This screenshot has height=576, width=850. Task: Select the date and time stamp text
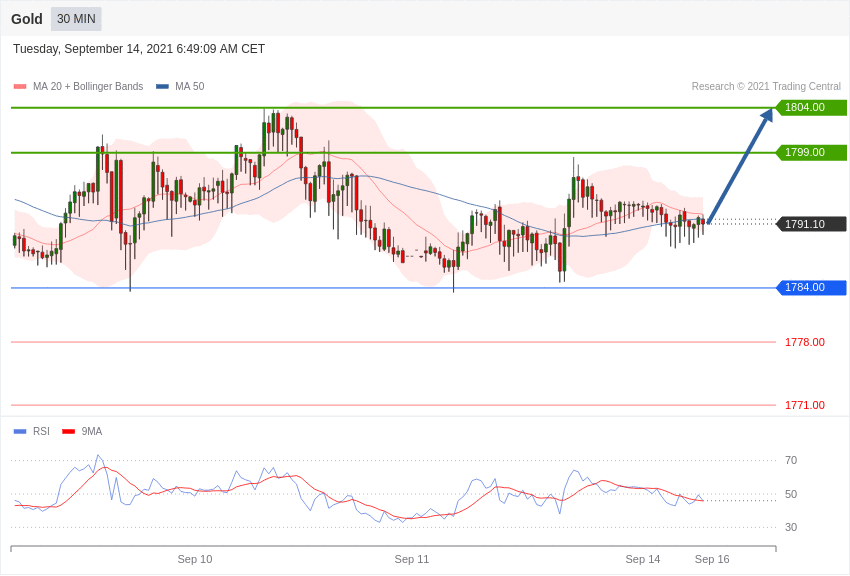(139, 49)
